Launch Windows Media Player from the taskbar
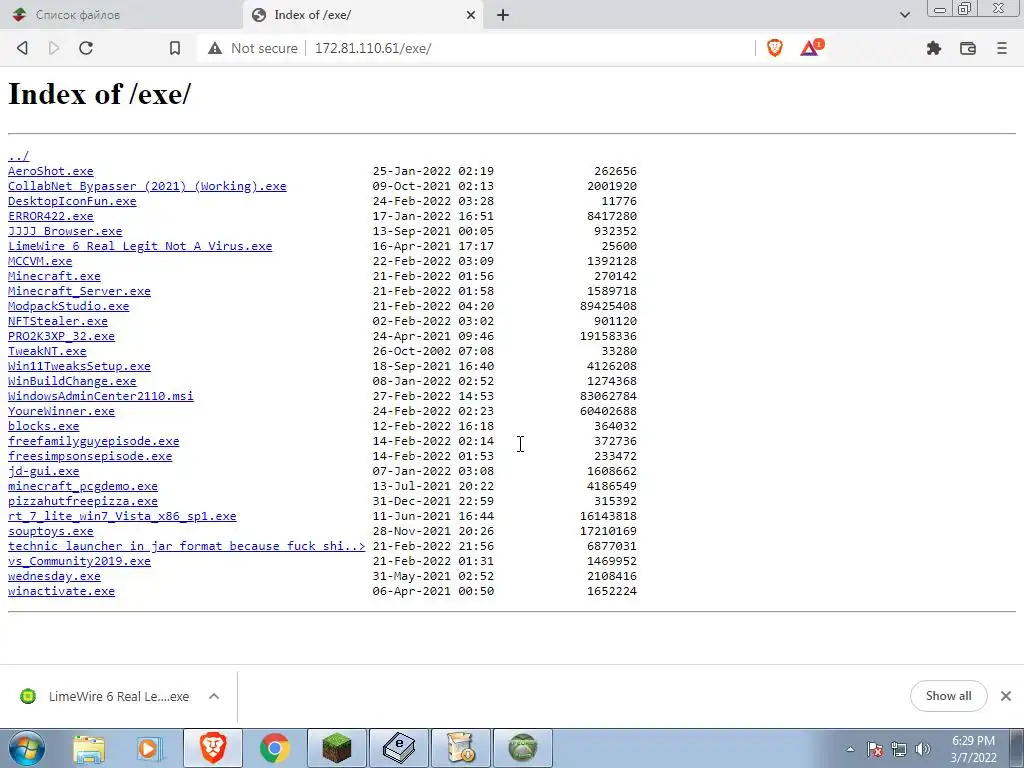Image resolution: width=1024 pixels, height=768 pixels. tap(151, 748)
